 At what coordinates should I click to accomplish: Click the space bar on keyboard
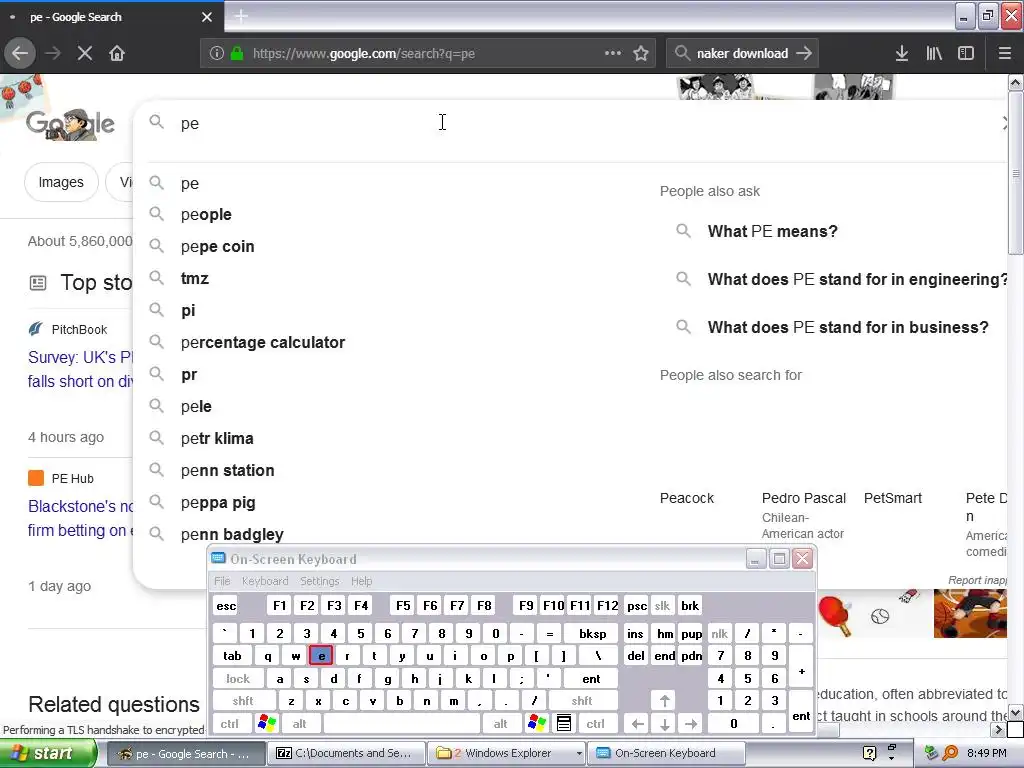pyautogui.click(x=402, y=724)
